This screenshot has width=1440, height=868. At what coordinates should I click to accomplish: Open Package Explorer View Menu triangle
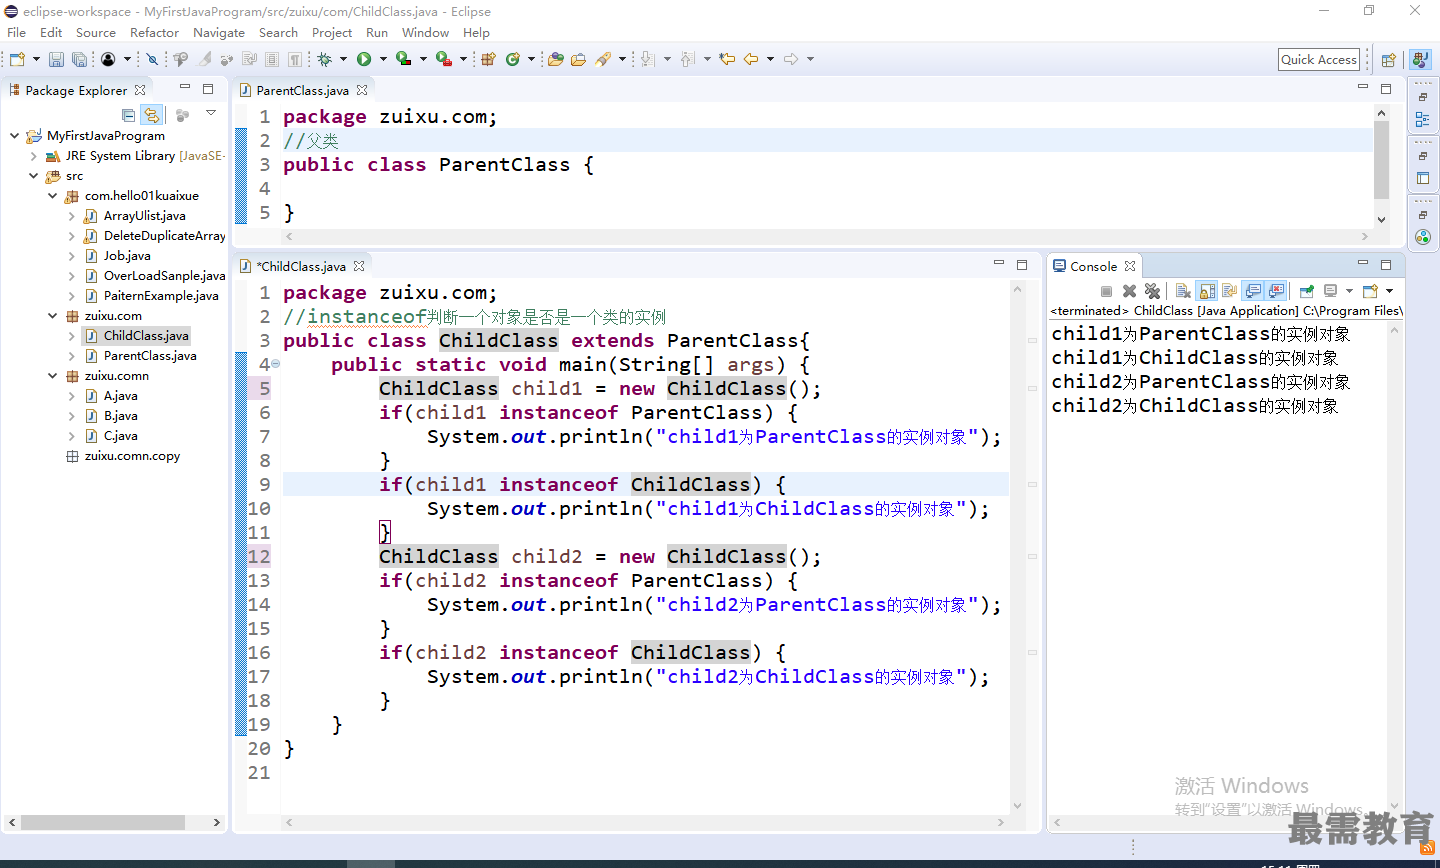(211, 114)
